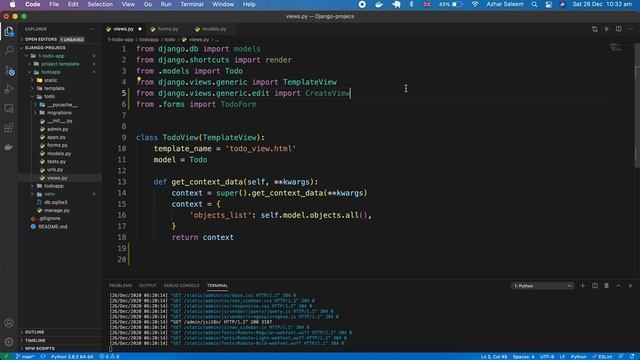This screenshot has height=360, width=640.
Task: Switch to the Debug Console tab
Action: click(x=182, y=286)
